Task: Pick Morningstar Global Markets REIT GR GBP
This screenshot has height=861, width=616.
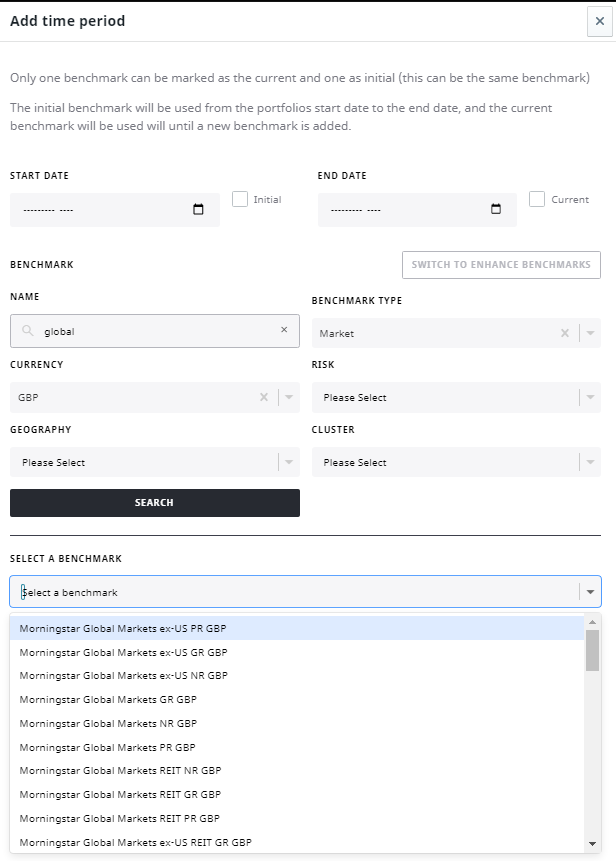Action: coord(296,795)
